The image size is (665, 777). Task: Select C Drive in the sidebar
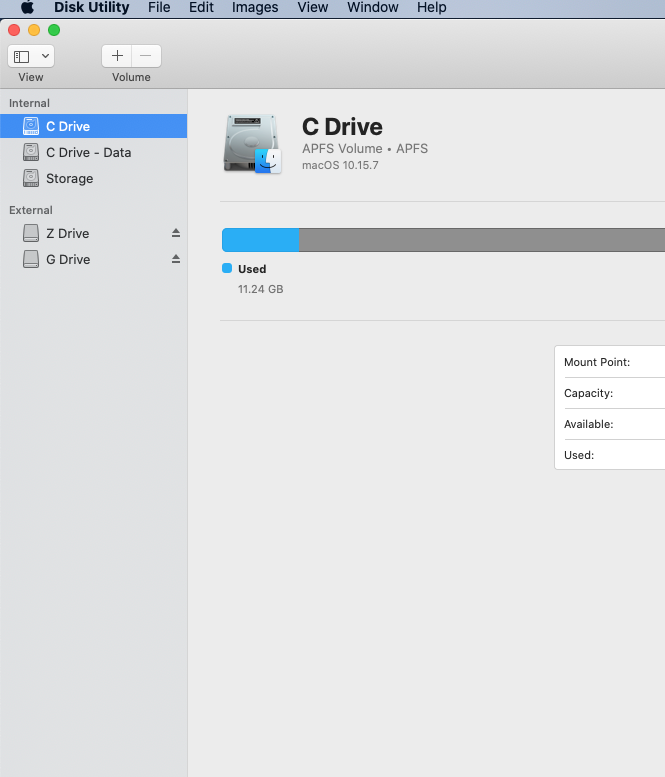coord(94,126)
